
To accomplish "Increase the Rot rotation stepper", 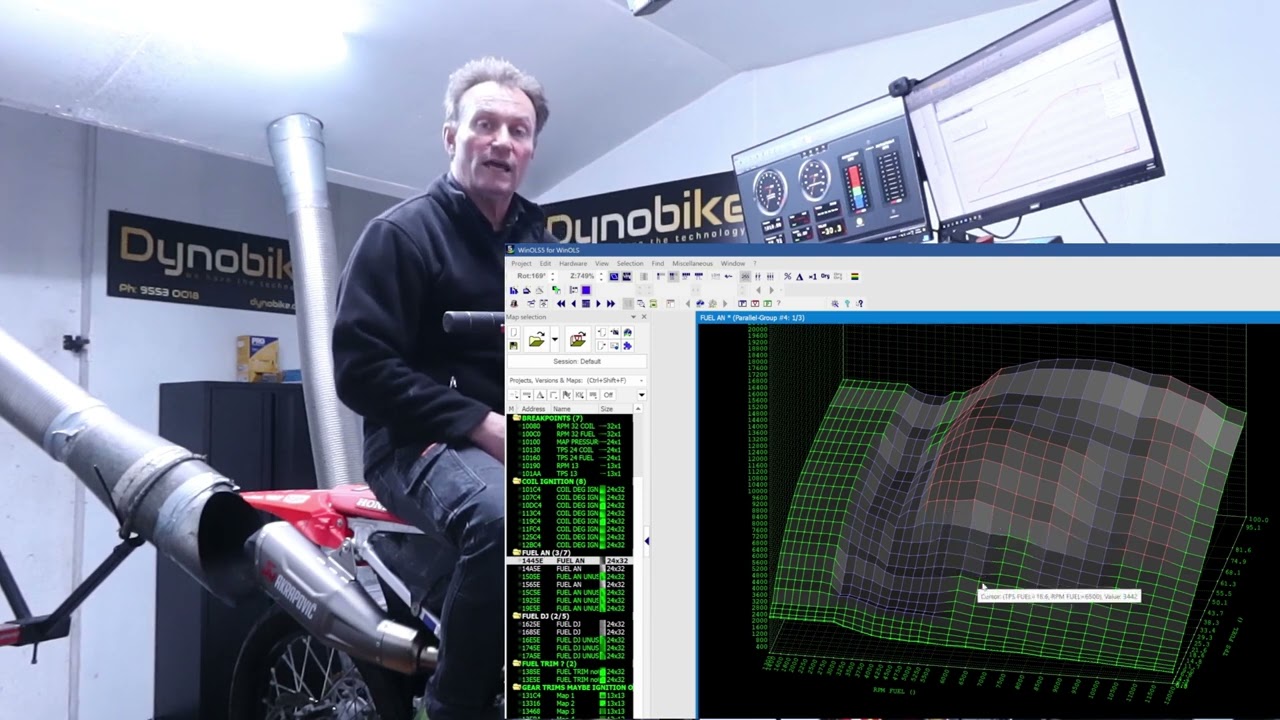I will tap(553, 273).
